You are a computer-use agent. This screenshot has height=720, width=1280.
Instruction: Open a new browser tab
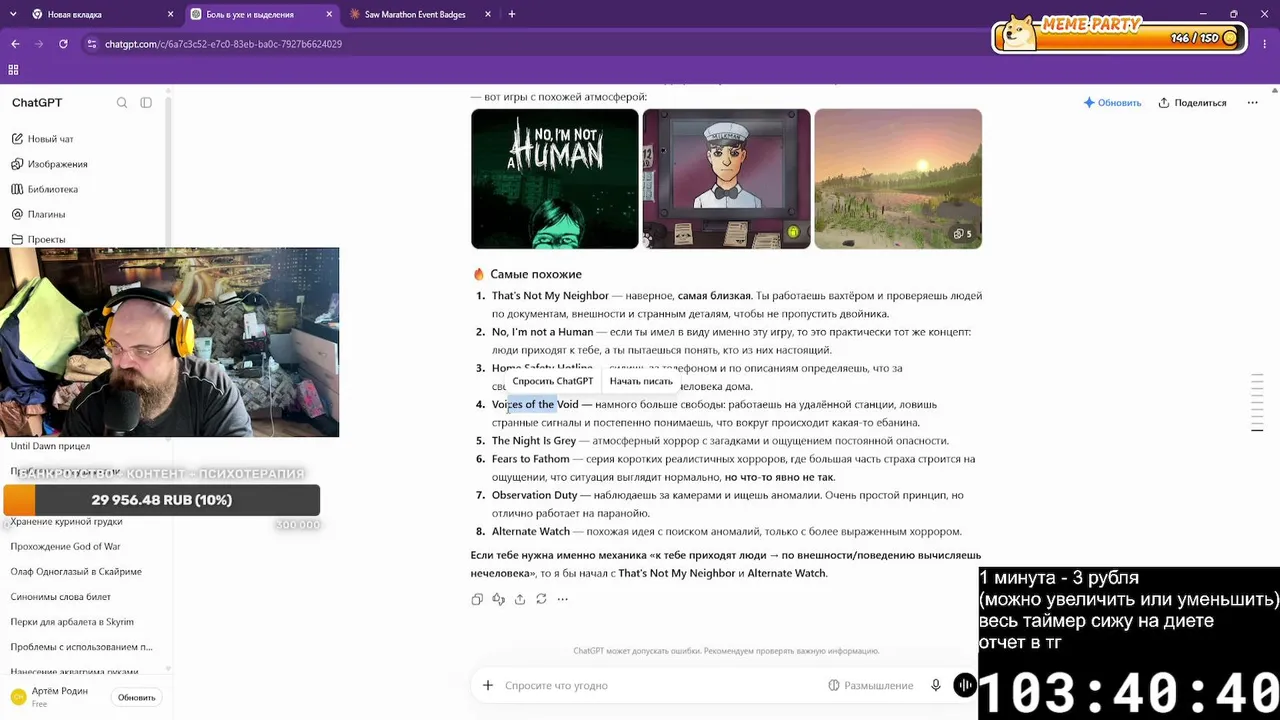coord(512,14)
